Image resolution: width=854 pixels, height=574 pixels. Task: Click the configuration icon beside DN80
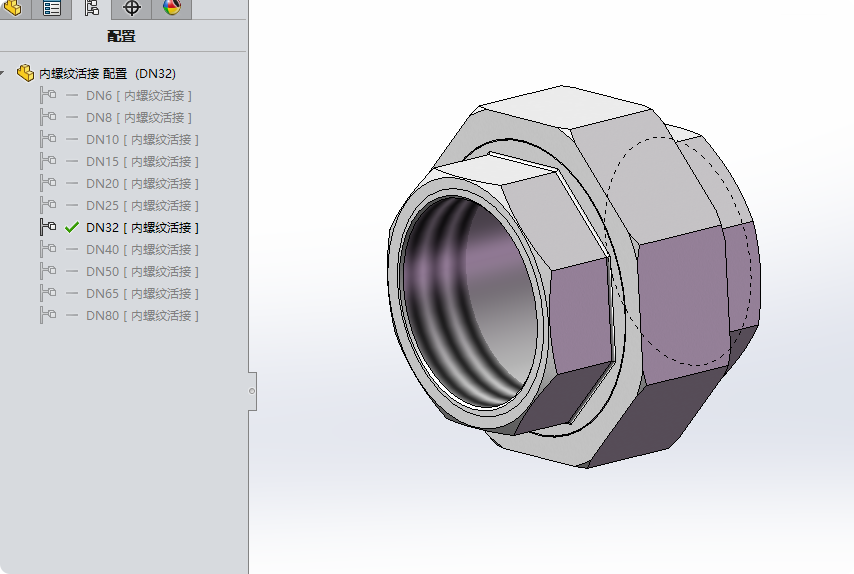coord(48,315)
